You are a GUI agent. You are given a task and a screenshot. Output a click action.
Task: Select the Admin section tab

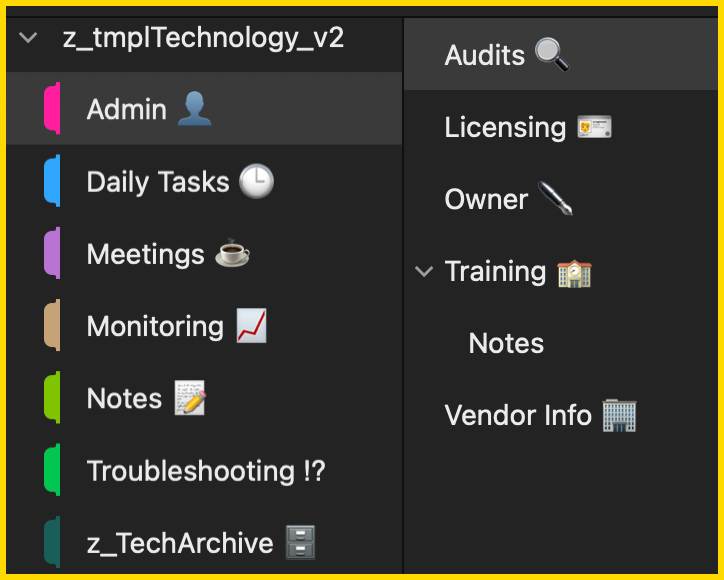[x=205, y=109]
